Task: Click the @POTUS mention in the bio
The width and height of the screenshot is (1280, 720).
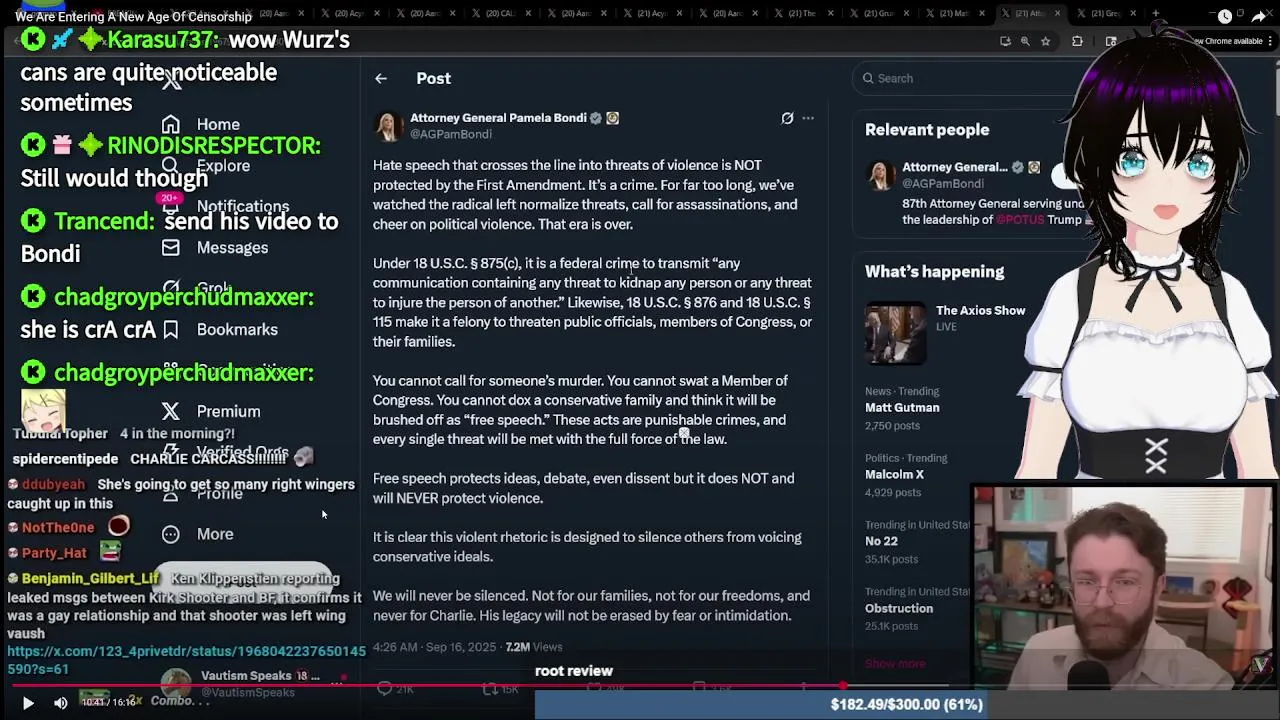Action: coord(1019,219)
